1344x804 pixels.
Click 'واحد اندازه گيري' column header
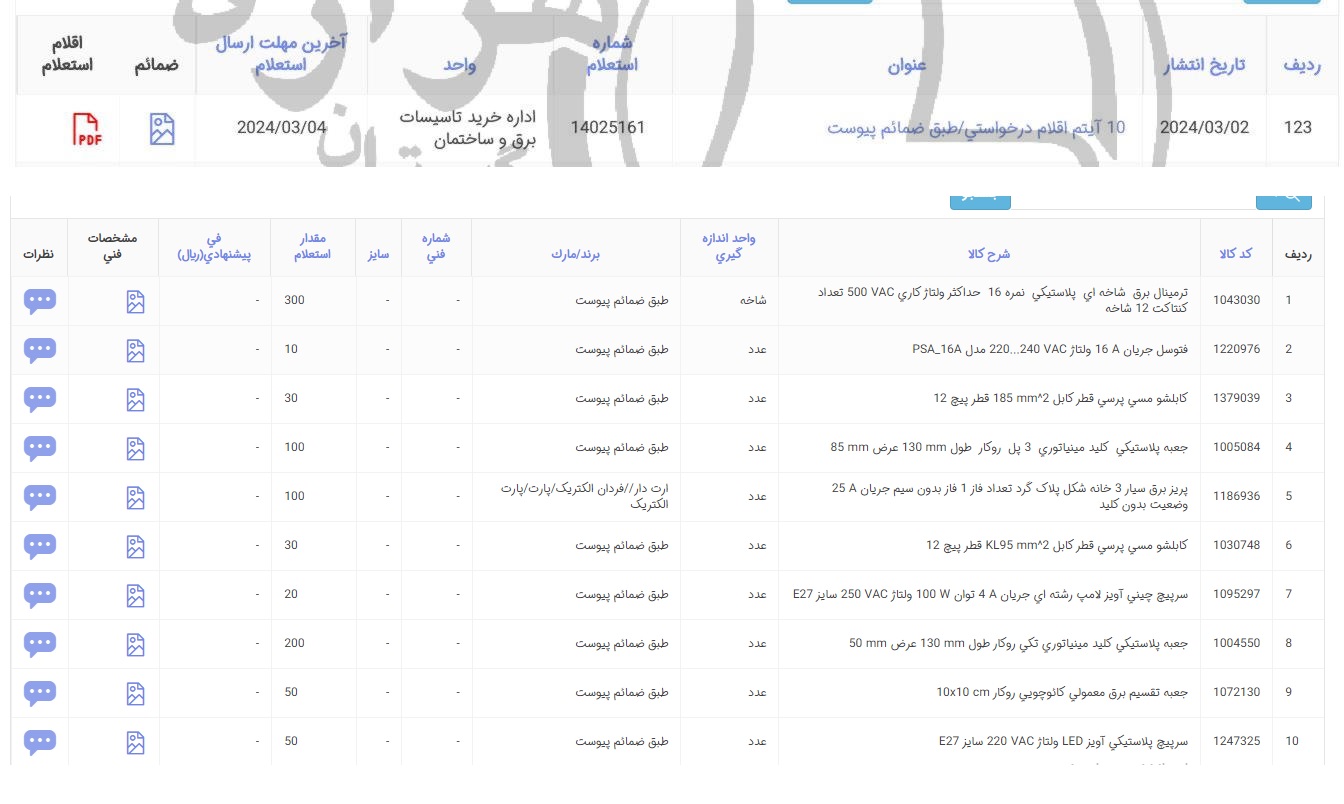pyautogui.click(x=729, y=246)
